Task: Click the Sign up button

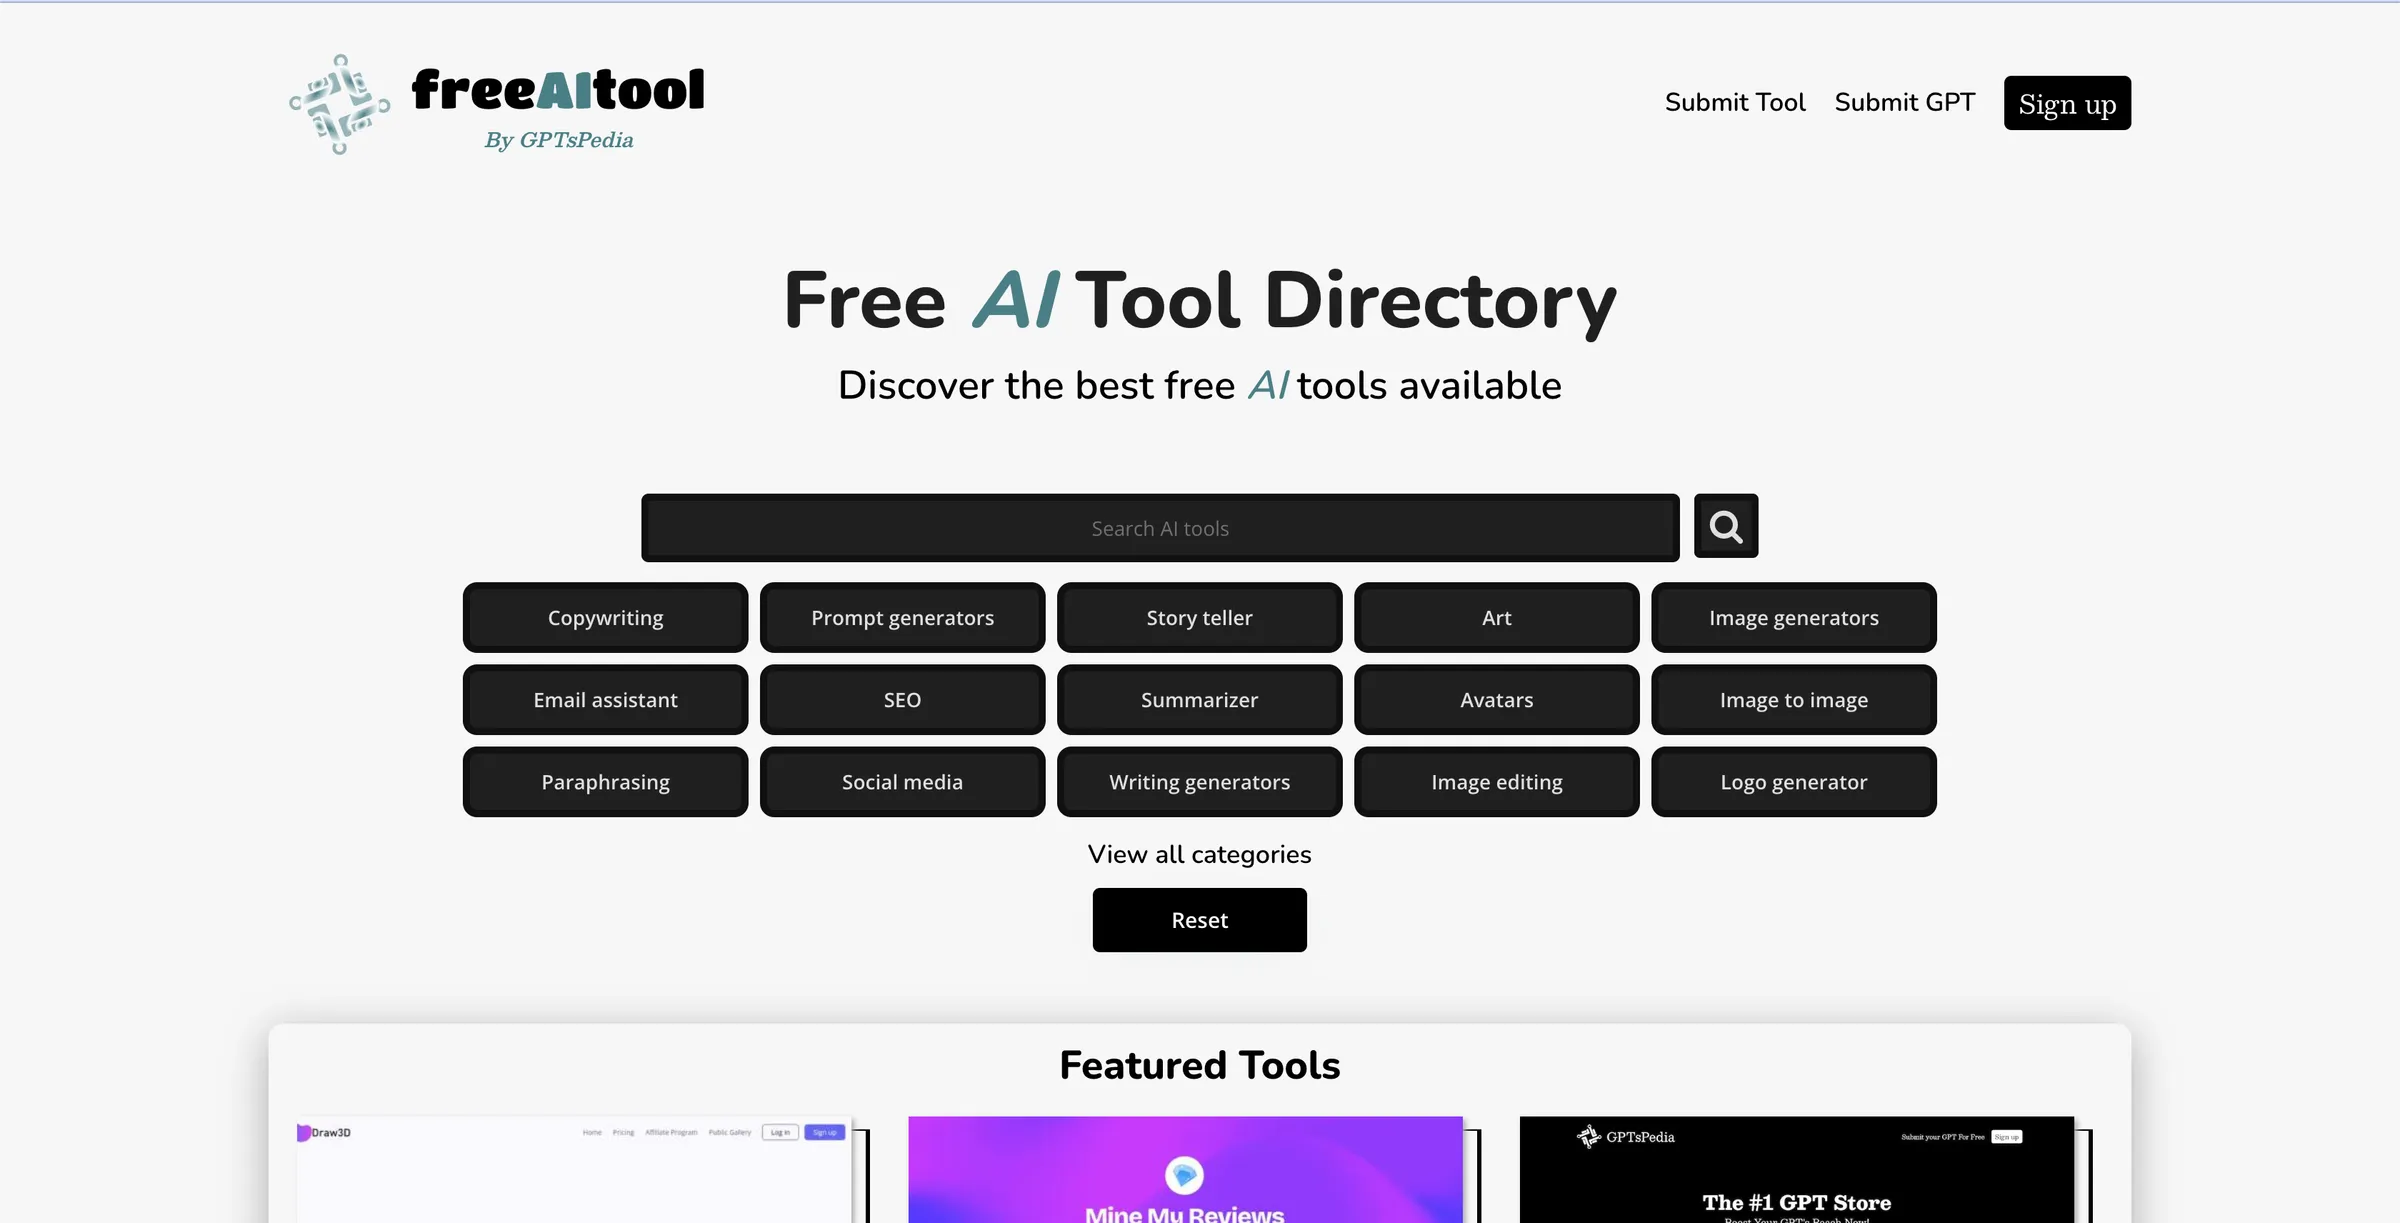Action: 2067,102
